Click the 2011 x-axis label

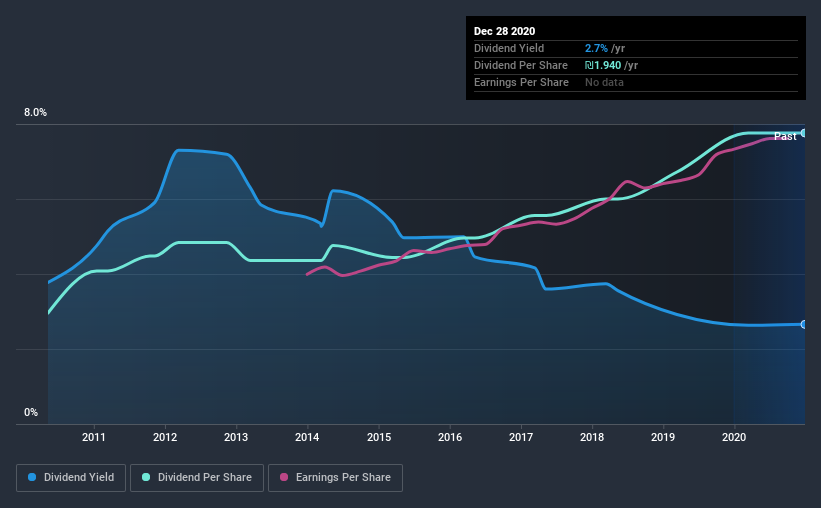click(94, 437)
